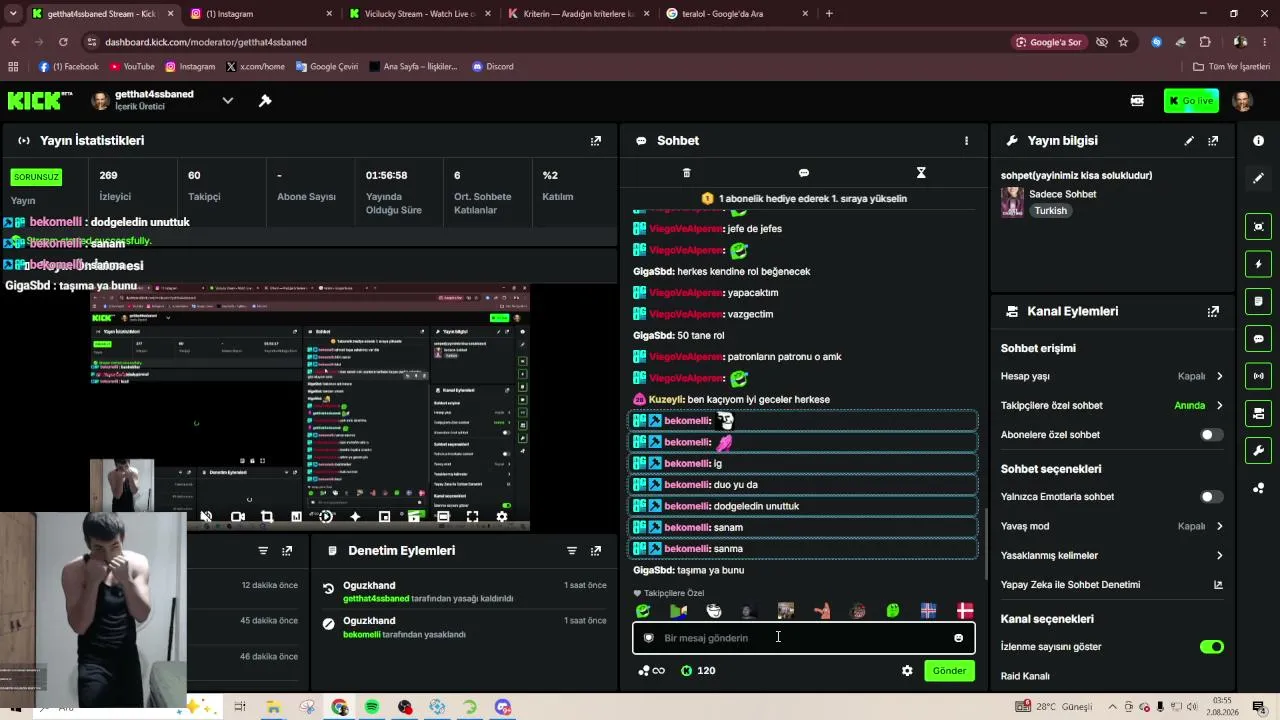Click the chat identity badge in message box
This screenshot has width=1280, height=720.
tap(648, 638)
